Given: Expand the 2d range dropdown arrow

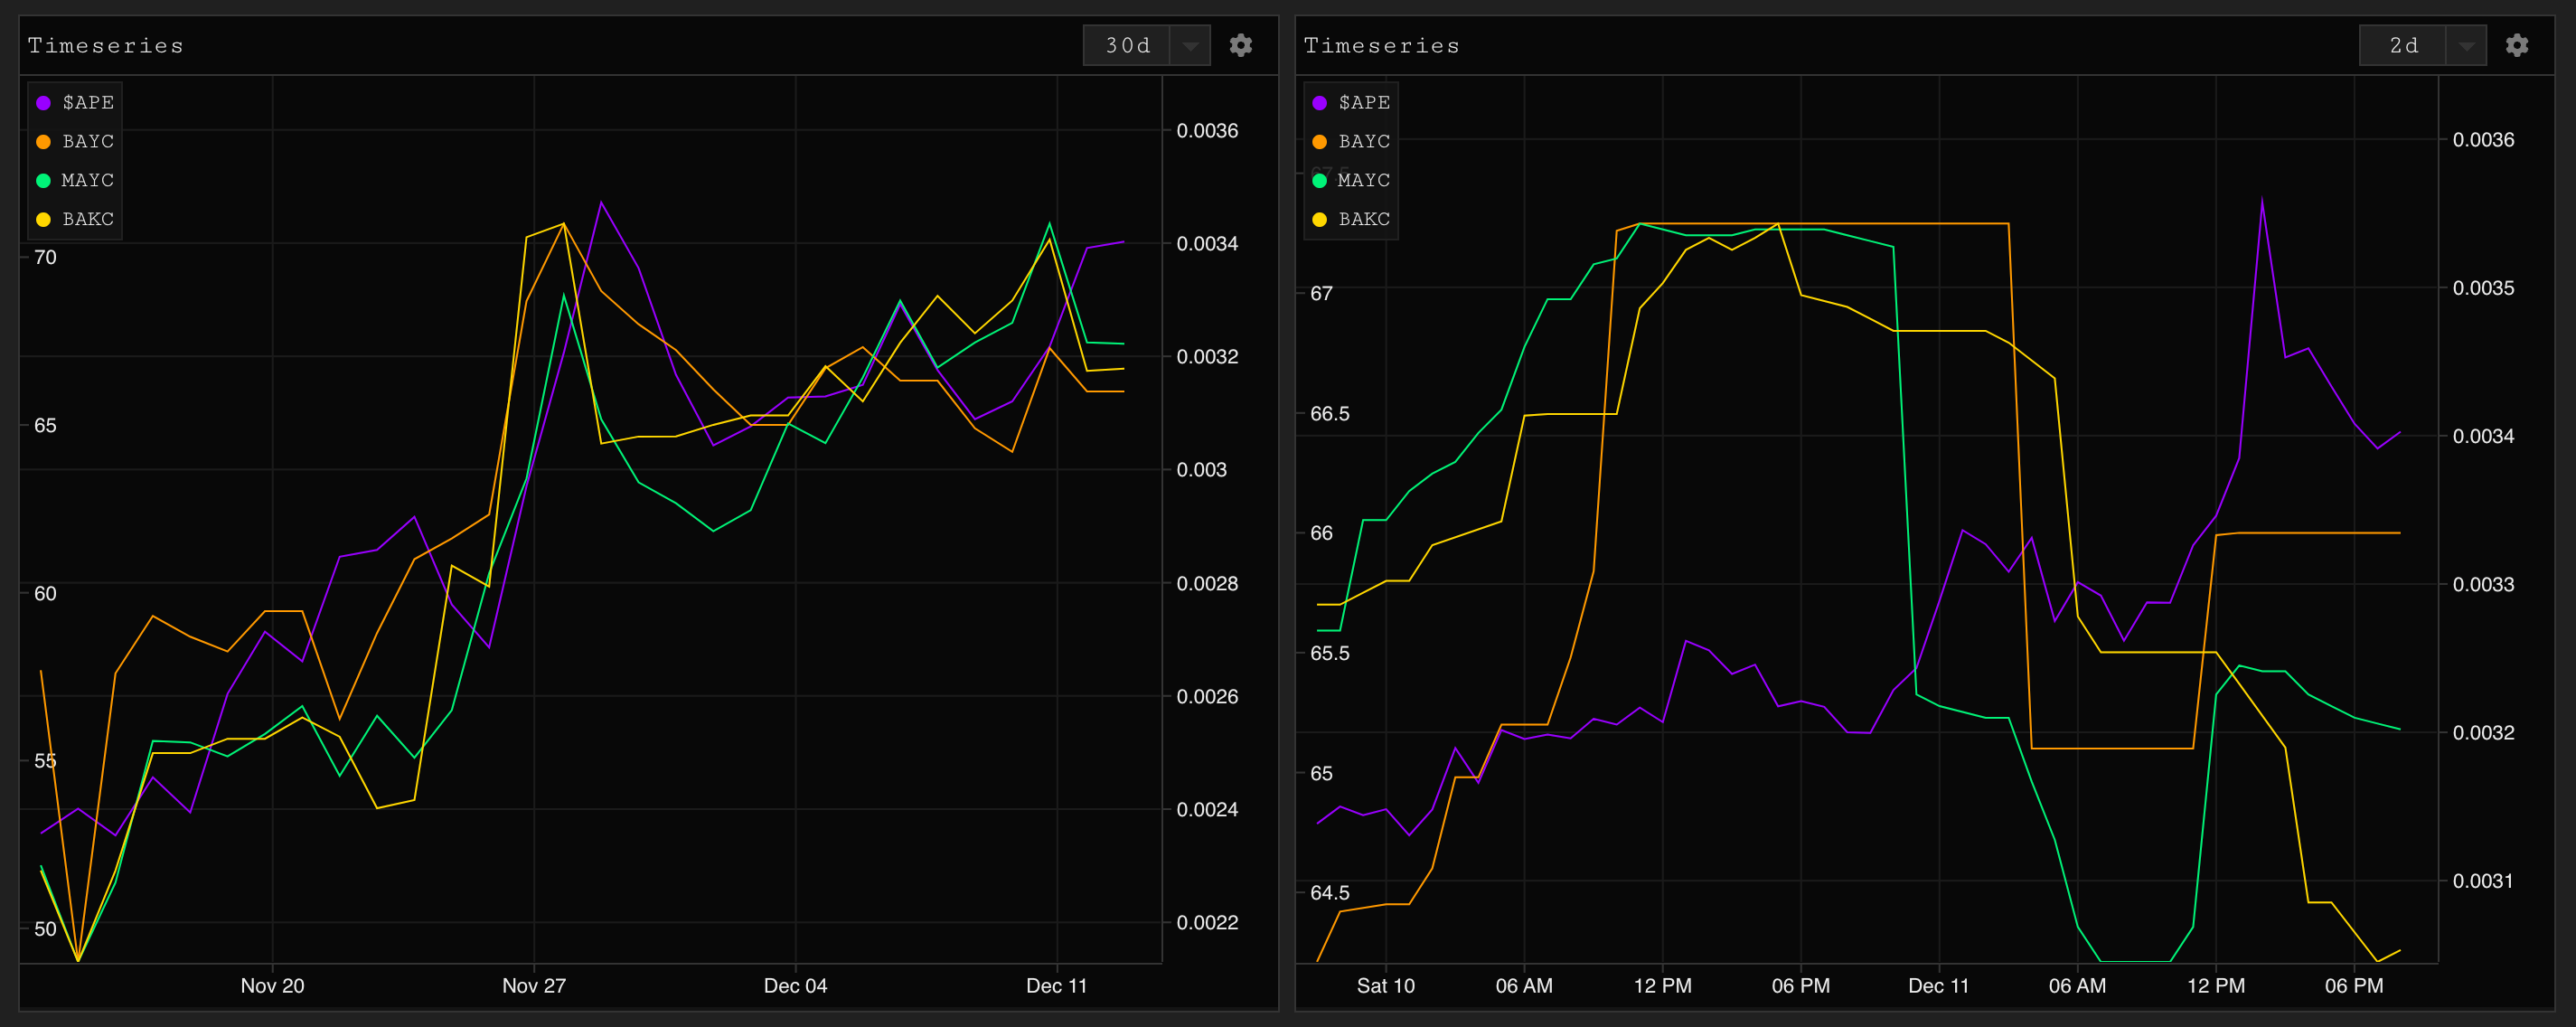Looking at the screenshot, I should (x=2466, y=46).
